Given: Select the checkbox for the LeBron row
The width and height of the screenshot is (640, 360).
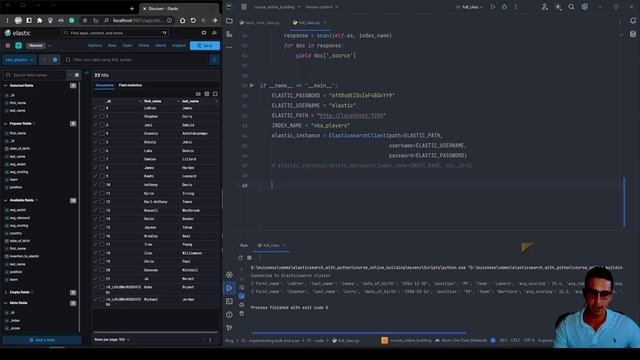Looking at the screenshot, I should (102, 108).
